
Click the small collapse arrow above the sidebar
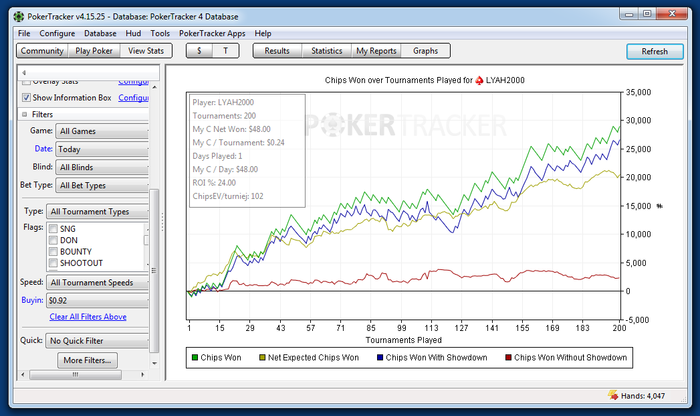click(x=24, y=72)
